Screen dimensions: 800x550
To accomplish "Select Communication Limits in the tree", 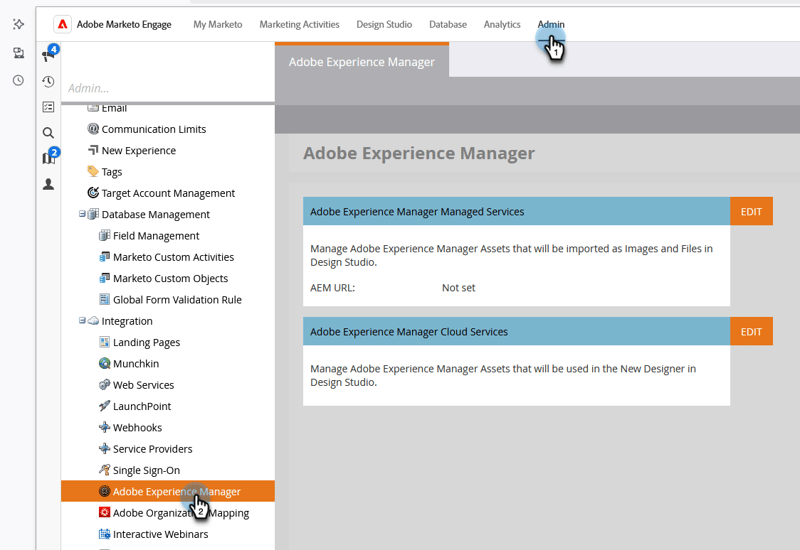I will pos(154,129).
